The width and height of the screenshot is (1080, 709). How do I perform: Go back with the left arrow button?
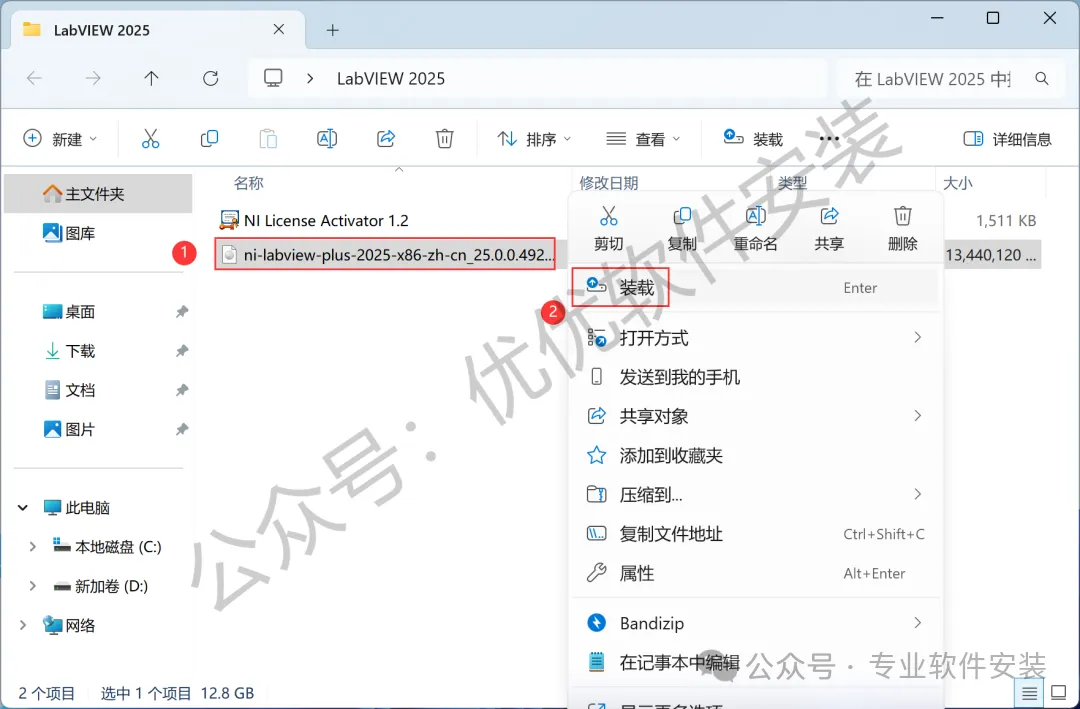pos(34,79)
